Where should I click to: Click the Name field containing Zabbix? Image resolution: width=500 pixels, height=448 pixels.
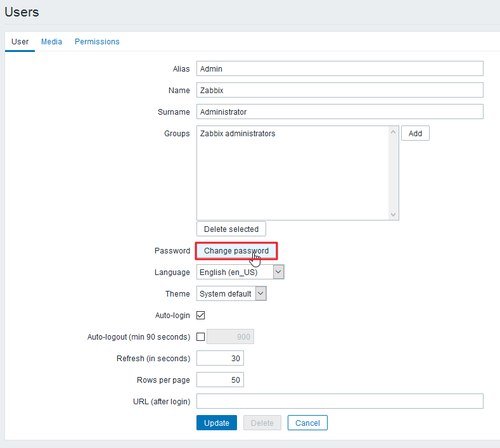click(x=340, y=90)
